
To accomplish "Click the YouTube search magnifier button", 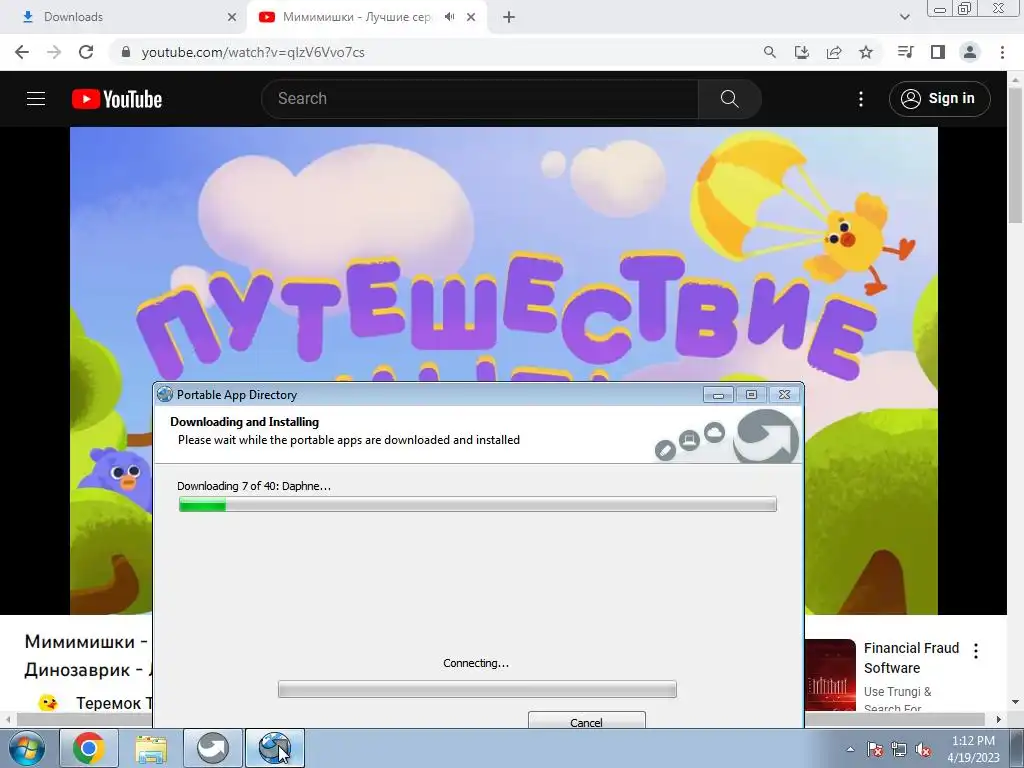I will coord(729,99).
